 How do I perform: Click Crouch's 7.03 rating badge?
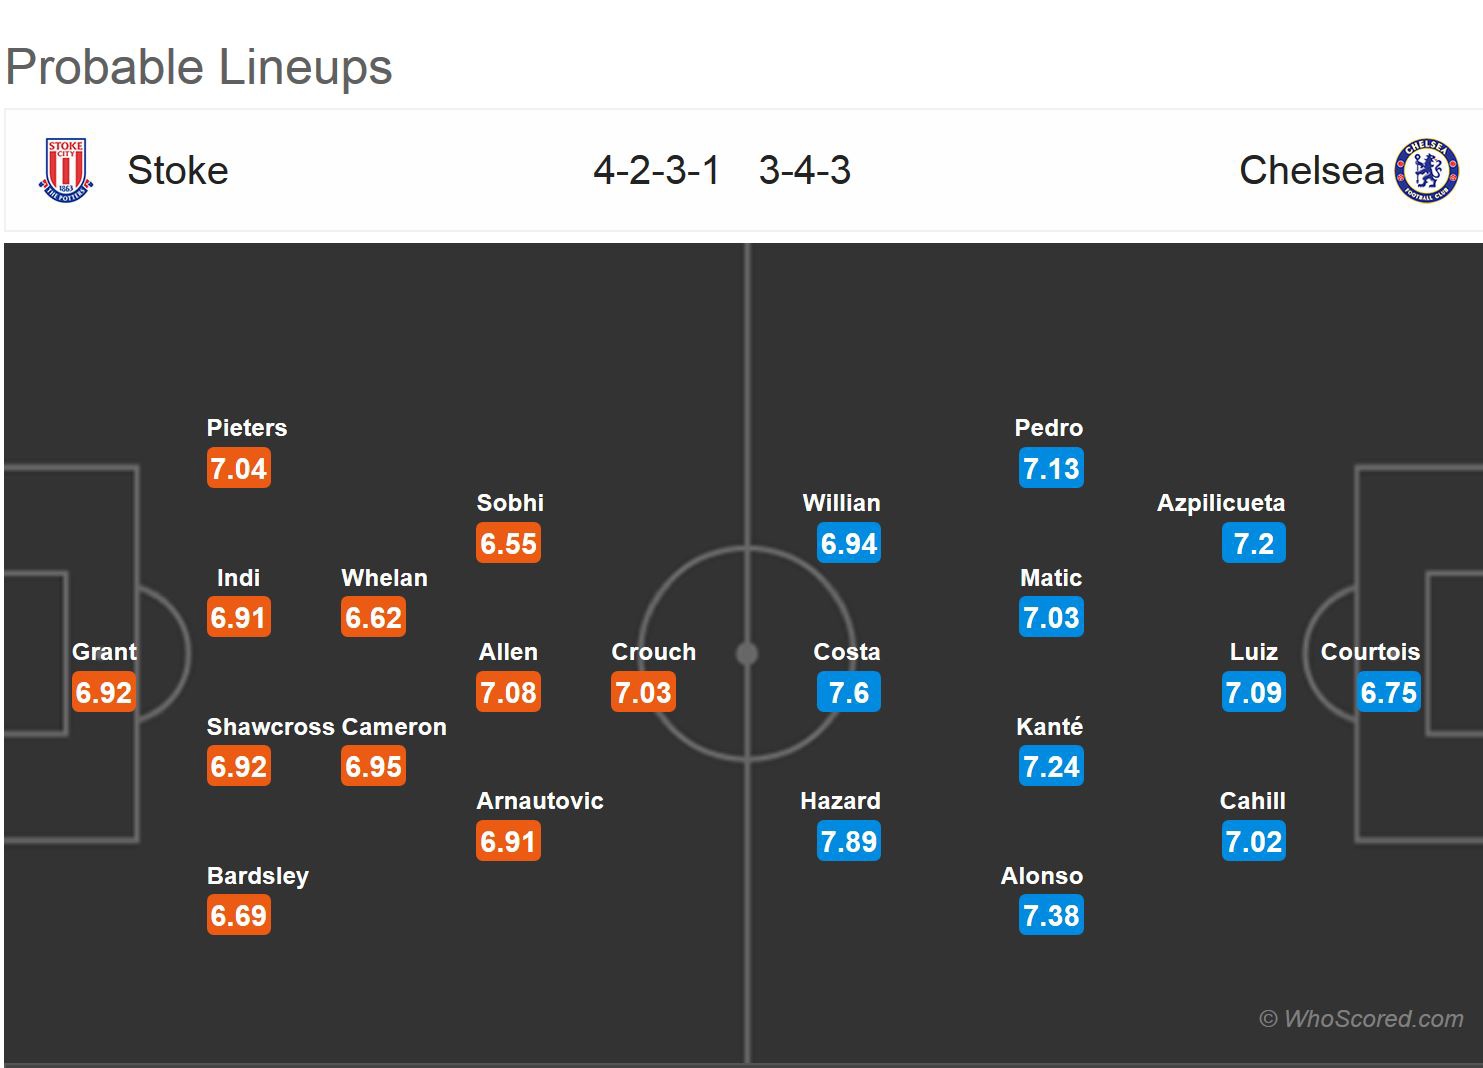click(x=643, y=693)
